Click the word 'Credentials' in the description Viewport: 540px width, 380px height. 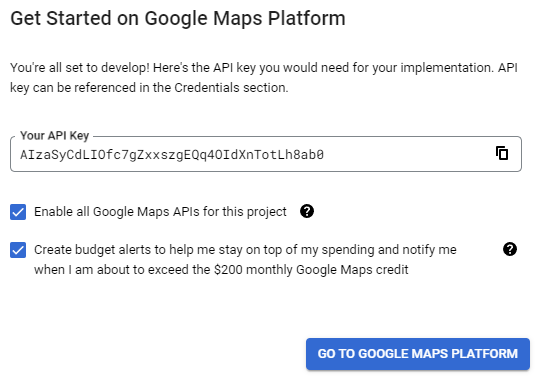(207, 88)
